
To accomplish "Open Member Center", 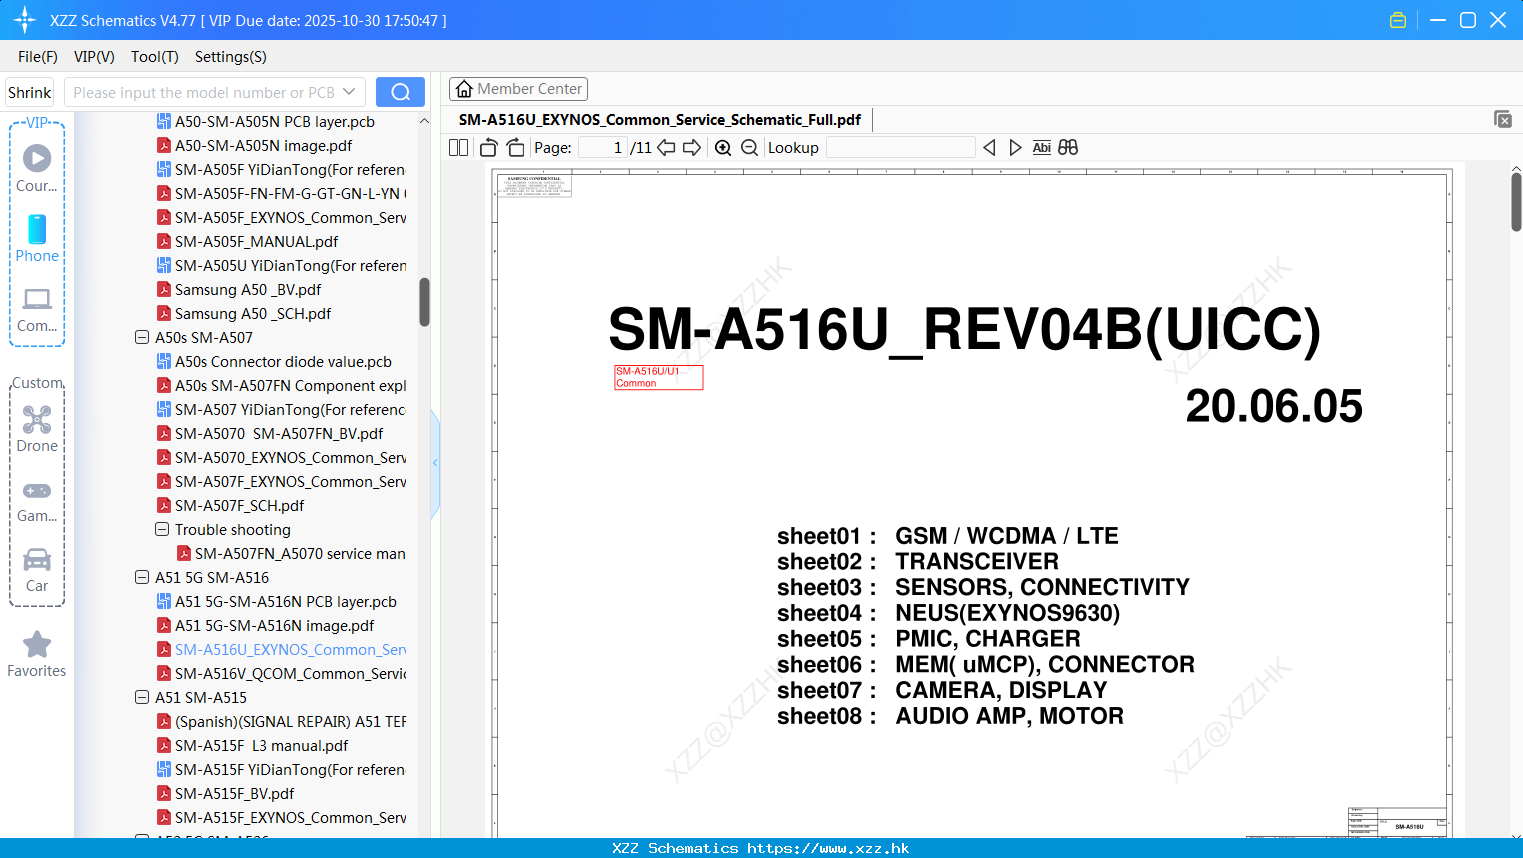I will point(518,89).
